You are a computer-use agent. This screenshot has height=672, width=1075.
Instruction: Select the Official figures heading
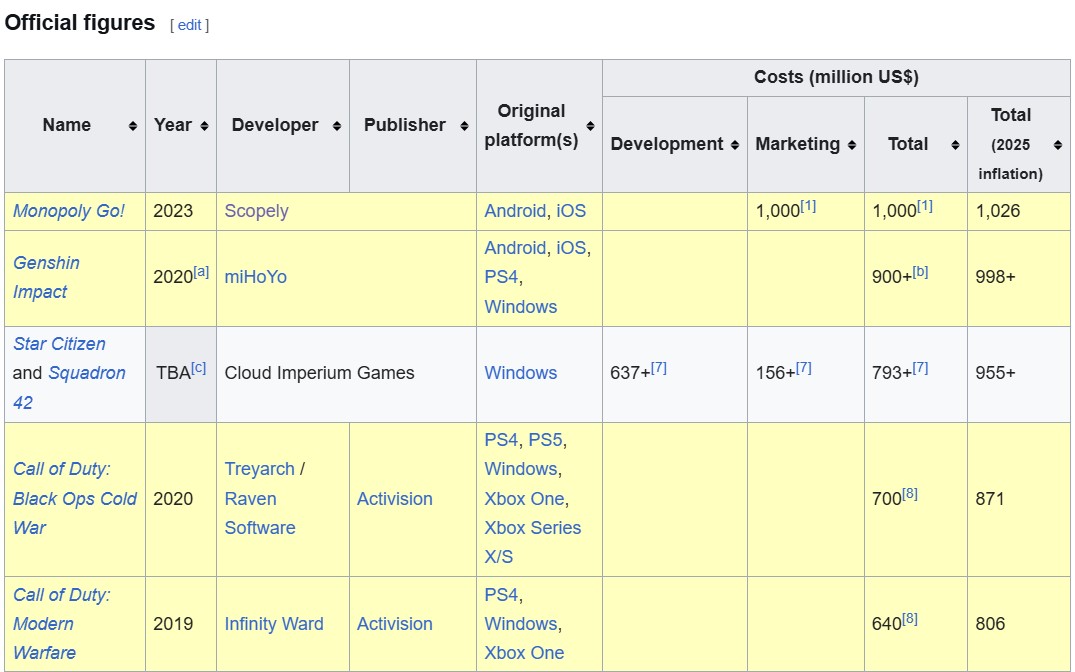click(x=80, y=23)
